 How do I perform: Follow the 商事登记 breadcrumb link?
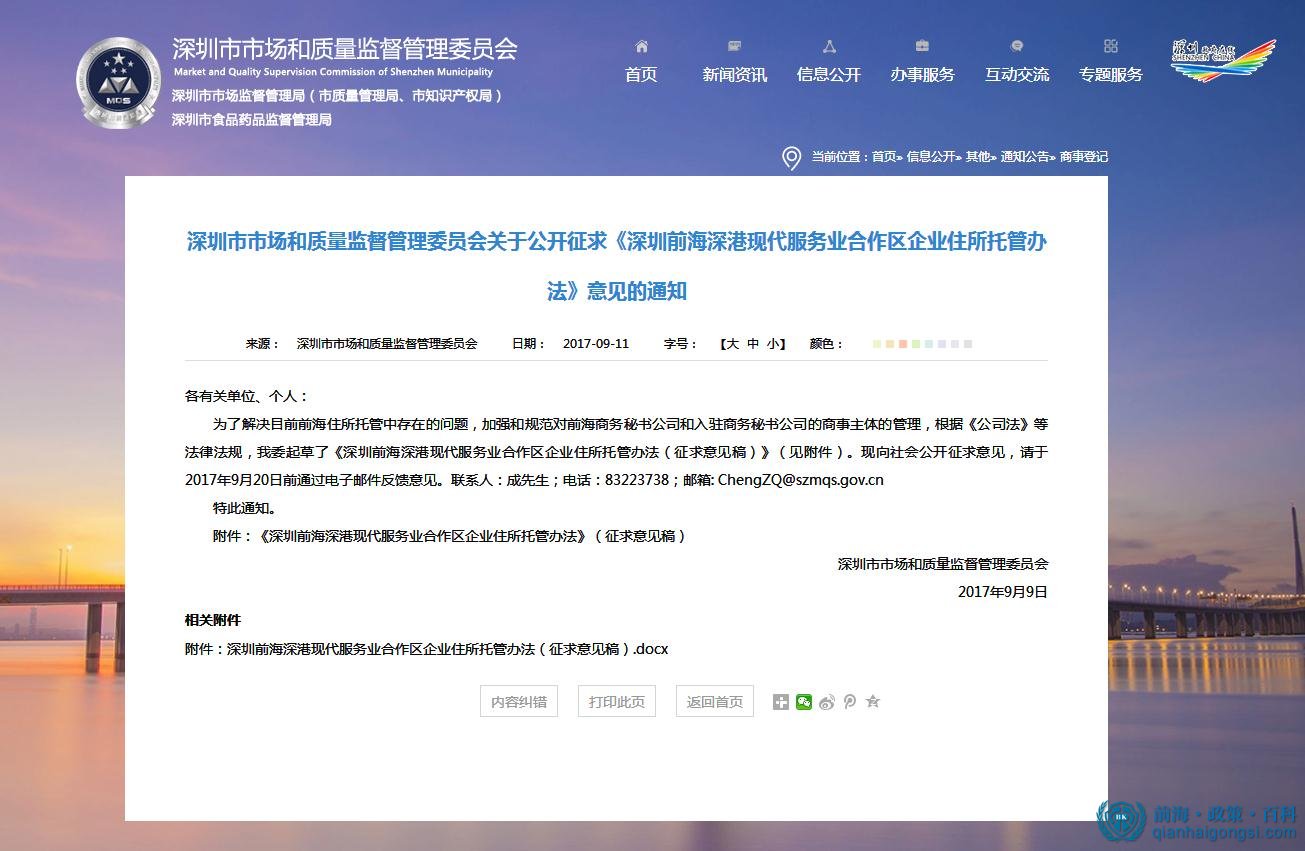click(1084, 157)
